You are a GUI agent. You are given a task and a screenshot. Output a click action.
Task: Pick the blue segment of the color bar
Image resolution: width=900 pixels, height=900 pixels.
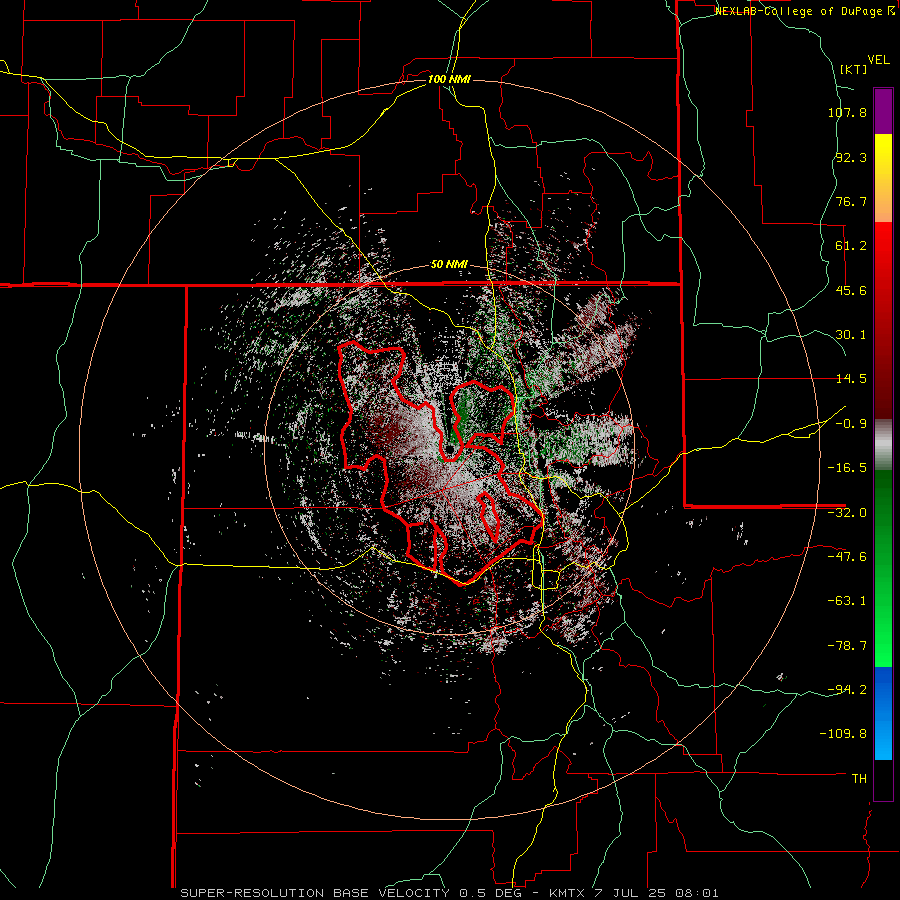[x=883, y=713]
